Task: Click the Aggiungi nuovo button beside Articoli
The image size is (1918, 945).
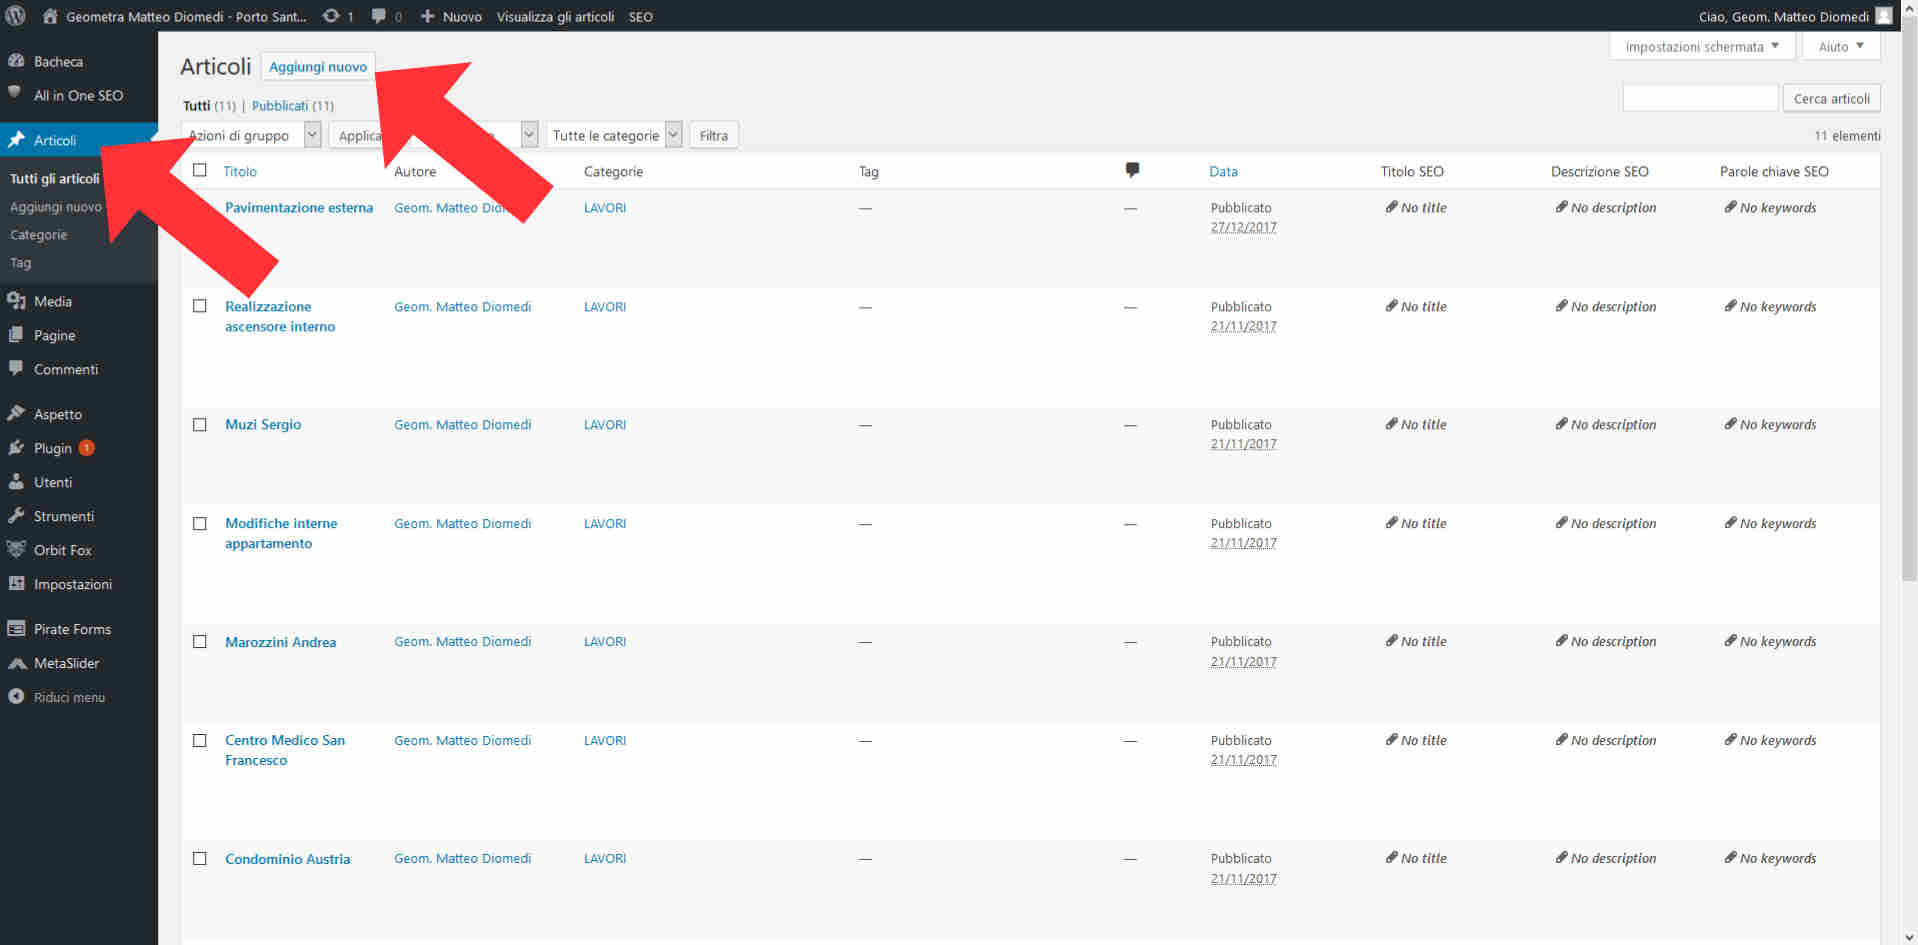Action: (318, 66)
